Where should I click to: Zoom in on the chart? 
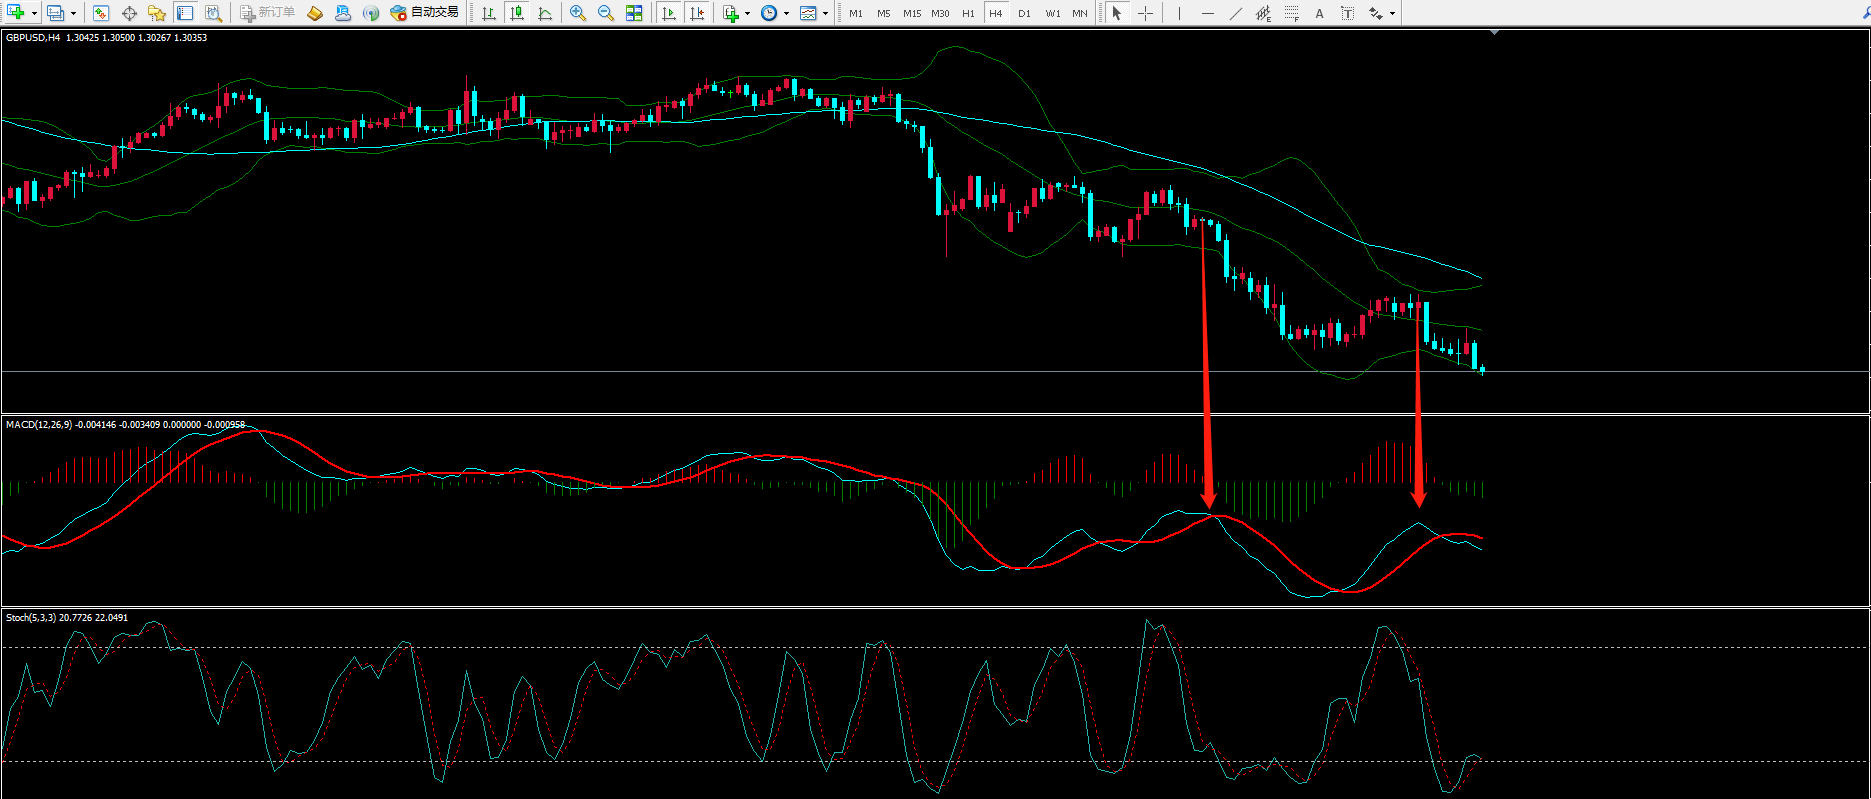click(x=578, y=13)
